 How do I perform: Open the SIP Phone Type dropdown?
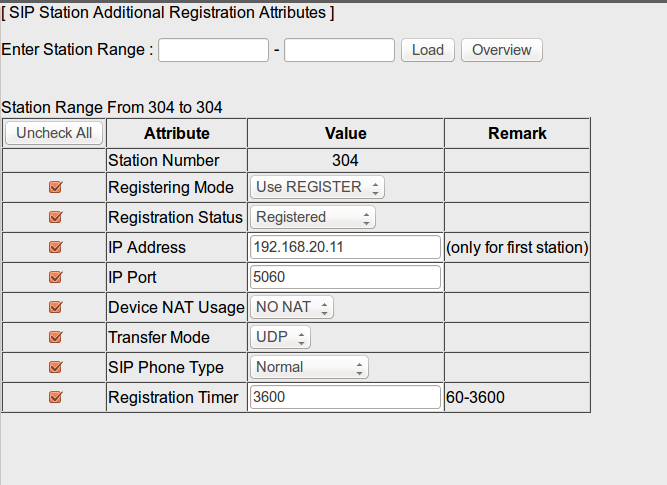tap(309, 367)
